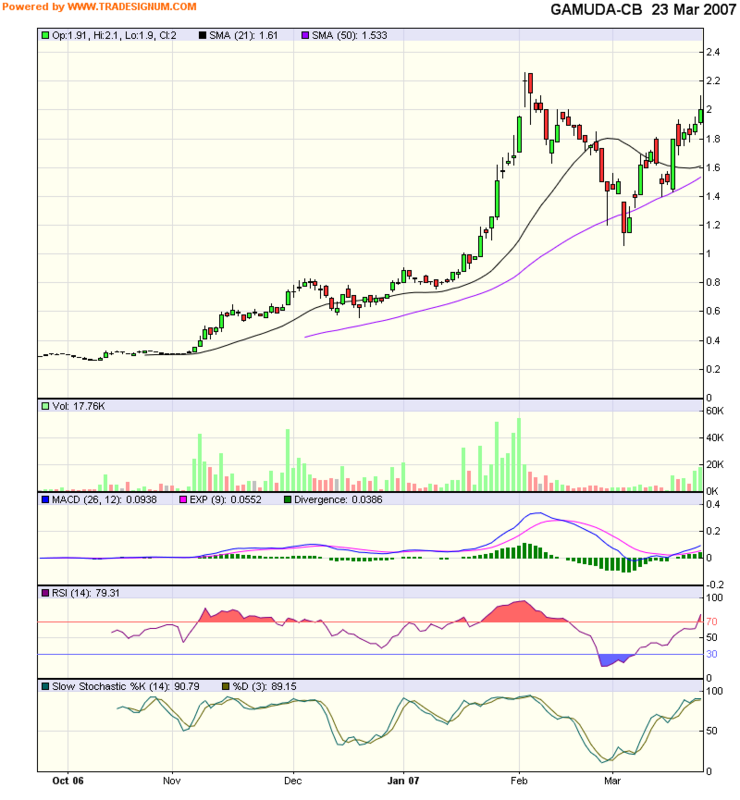Click the red 70 RSI overbought level label
Screen dimensions: 740x800
tap(711, 621)
